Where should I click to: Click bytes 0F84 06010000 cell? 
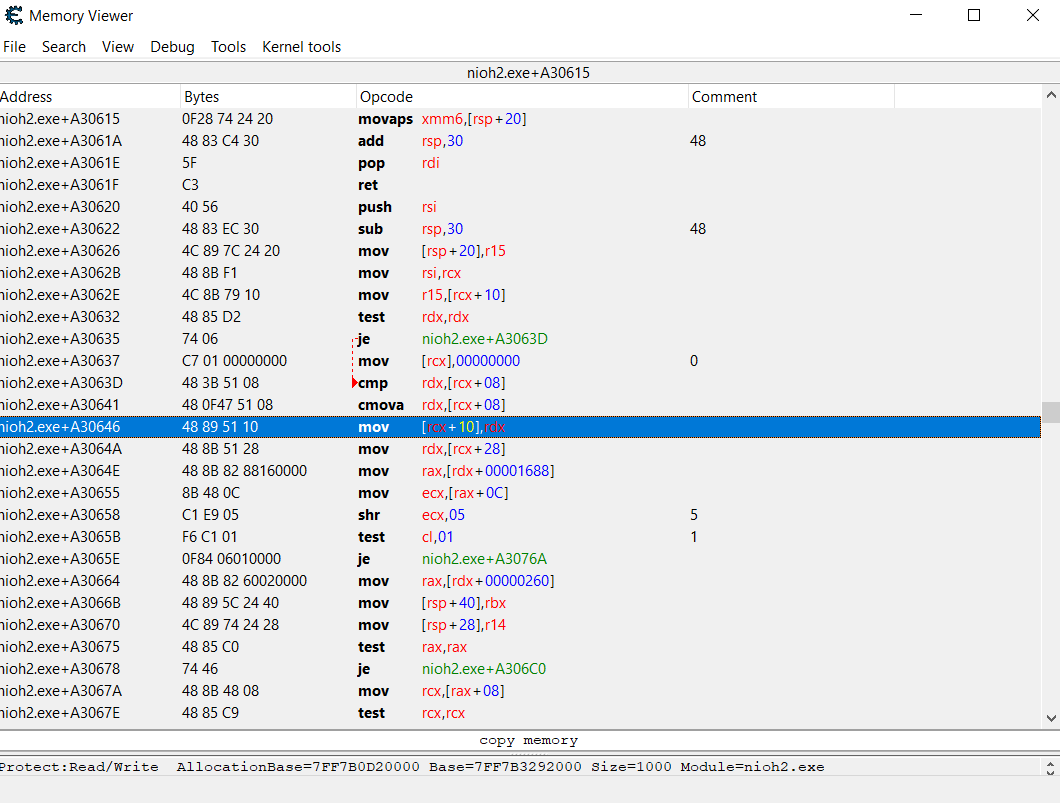pyautogui.click(x=231, y=559)
